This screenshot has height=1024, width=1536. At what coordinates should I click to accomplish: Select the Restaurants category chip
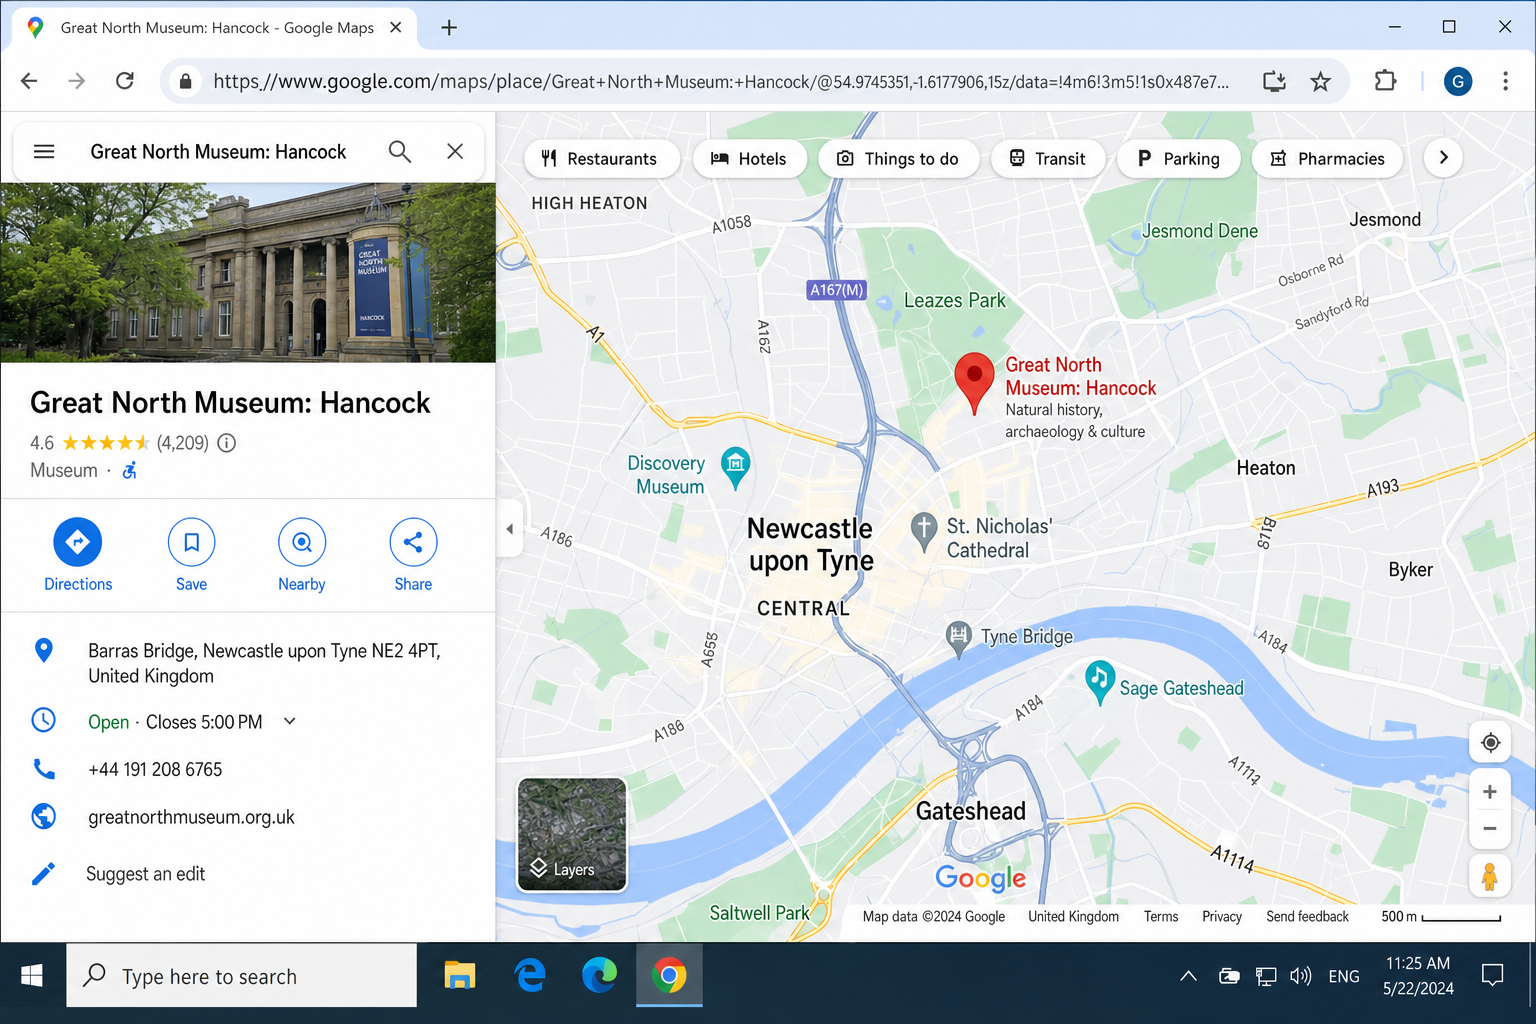point(600,158)
